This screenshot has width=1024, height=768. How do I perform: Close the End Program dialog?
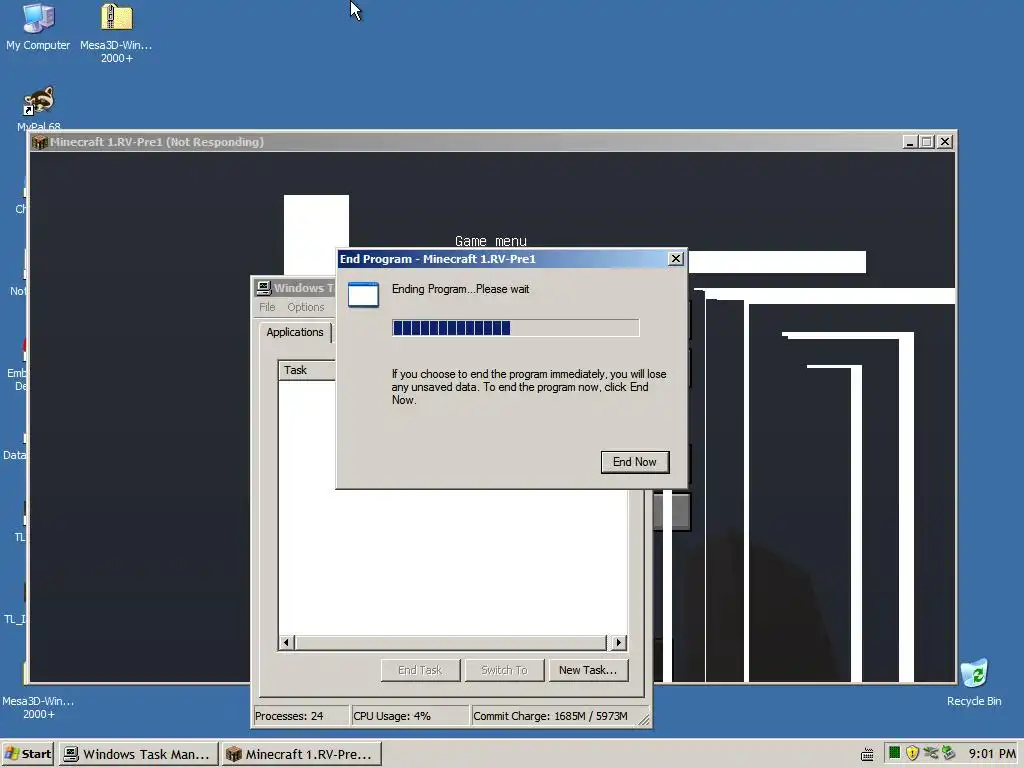[676, 259]
